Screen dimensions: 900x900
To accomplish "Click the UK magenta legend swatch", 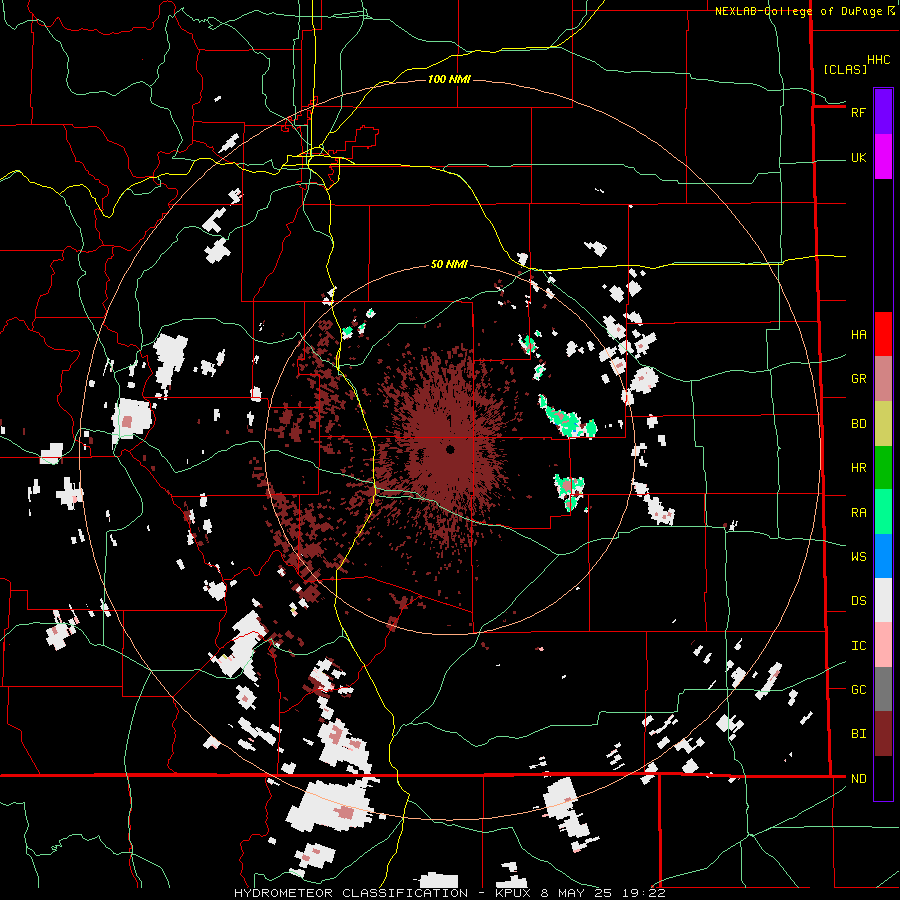I will [x=883, y=157].
